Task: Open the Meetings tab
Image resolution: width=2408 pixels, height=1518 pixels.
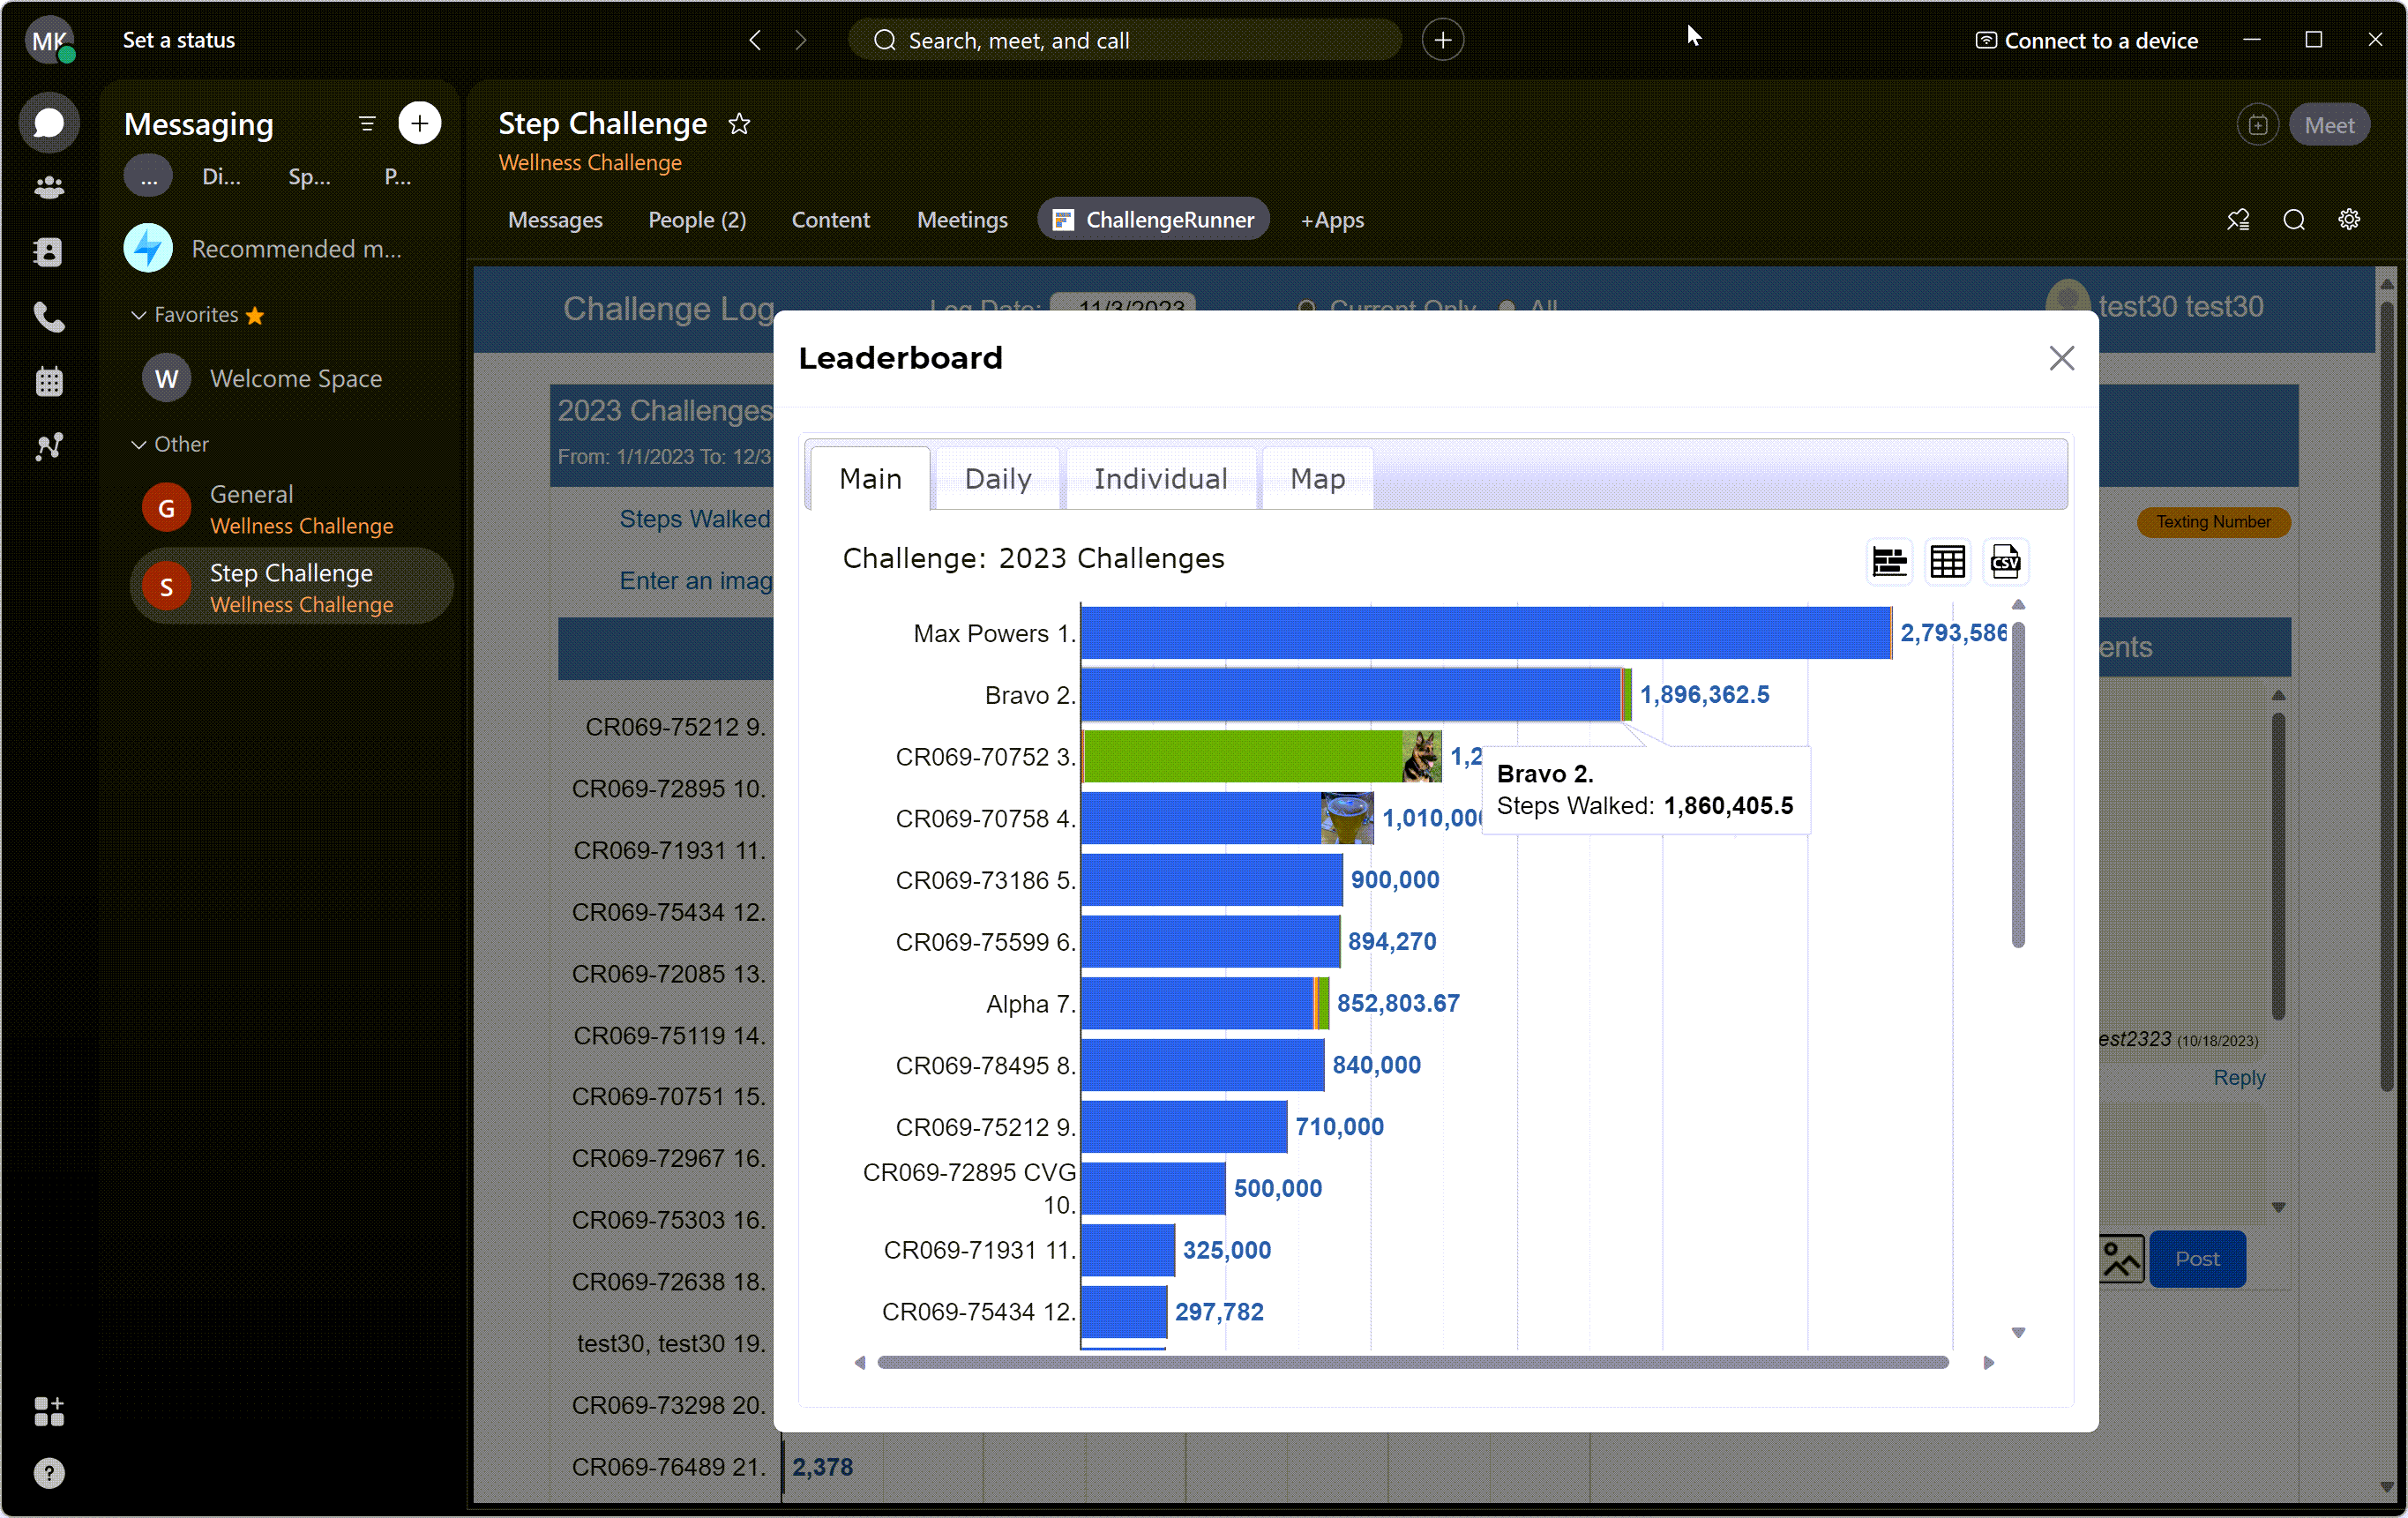Action: pos(962,220)
